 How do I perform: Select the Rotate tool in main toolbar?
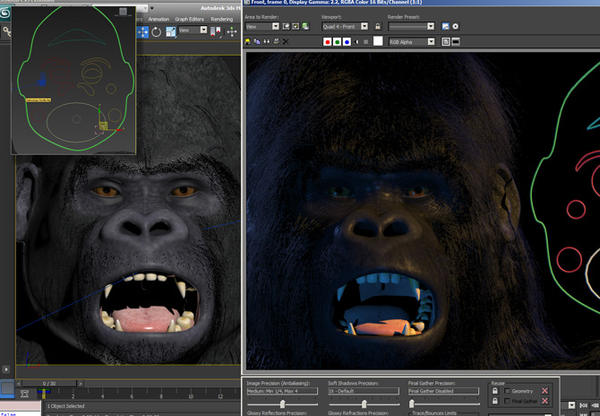pyautogui.click(x=156, y=31)
